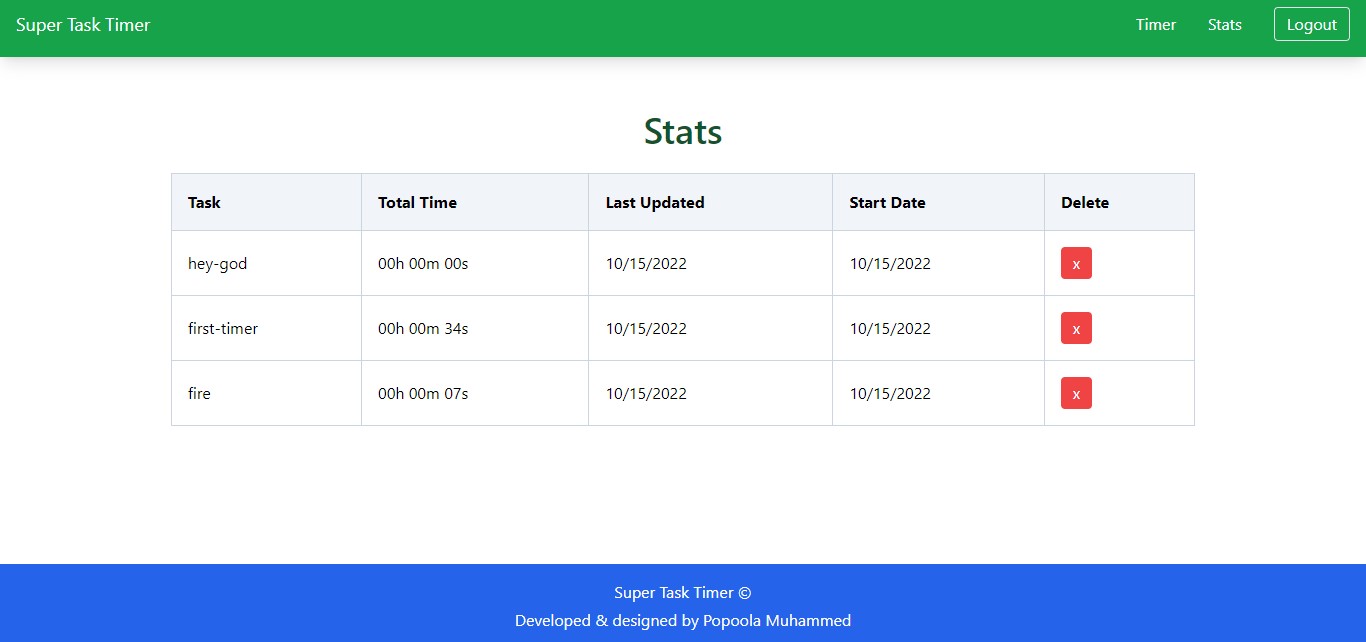Click the Start Date column header
The image size is (1366, 642).
(x=887, y=202)
